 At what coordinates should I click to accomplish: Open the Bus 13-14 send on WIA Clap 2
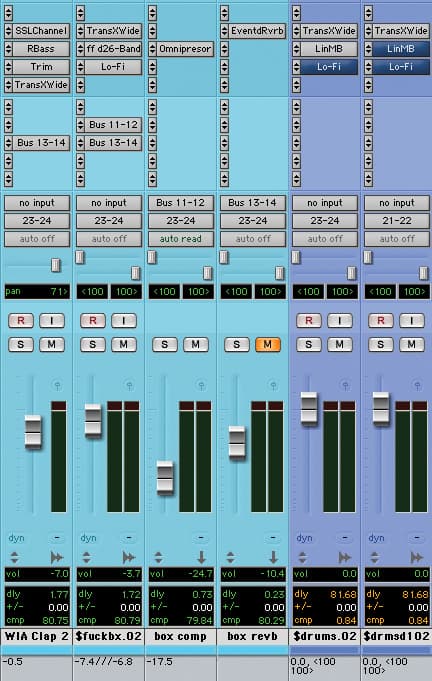[x=41, y=142]
